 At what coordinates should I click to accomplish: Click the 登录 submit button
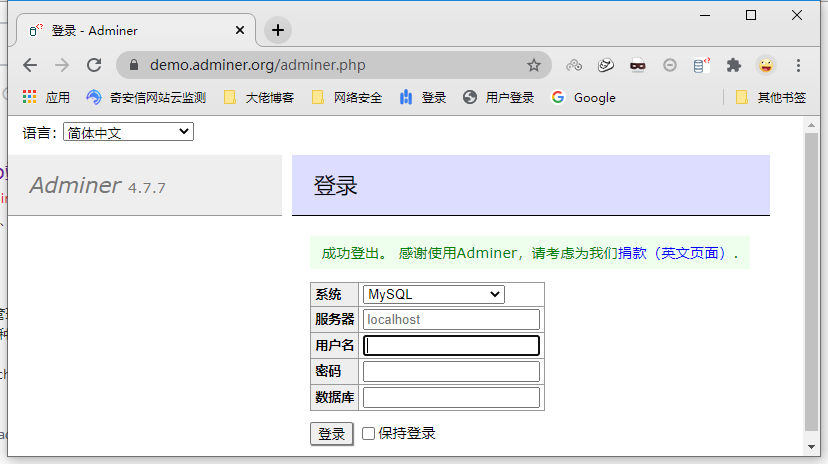coord(332,434)
